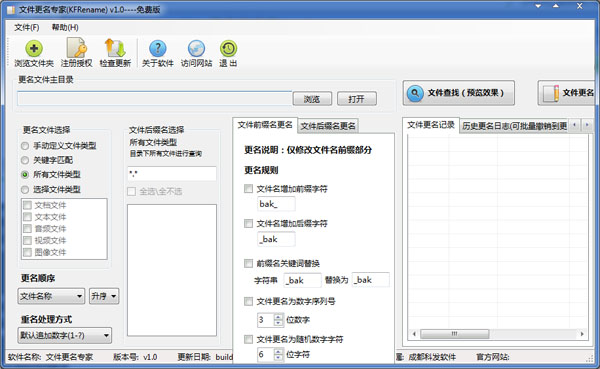Screen dimensions: 600x369
Task: Select 手动定义文件类型 radio button
Action: (25, 146)
